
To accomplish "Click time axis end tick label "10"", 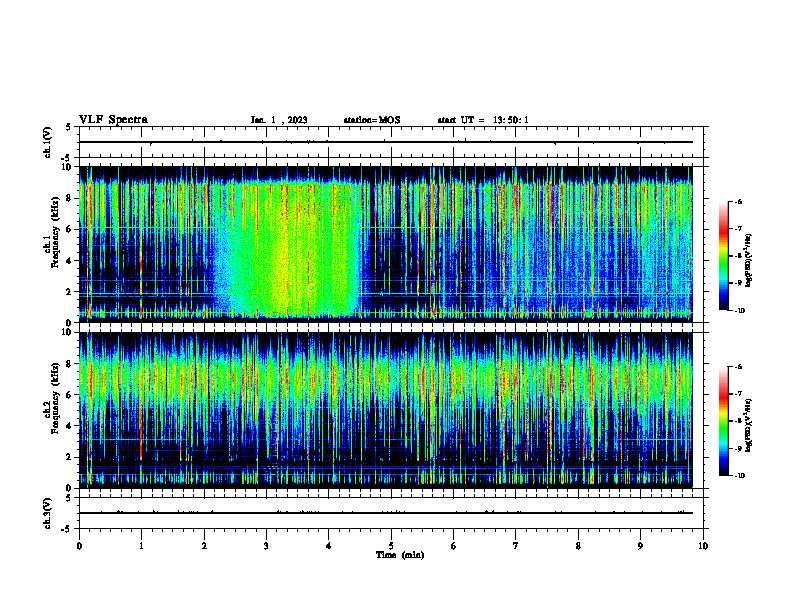I will click(703, 546).
